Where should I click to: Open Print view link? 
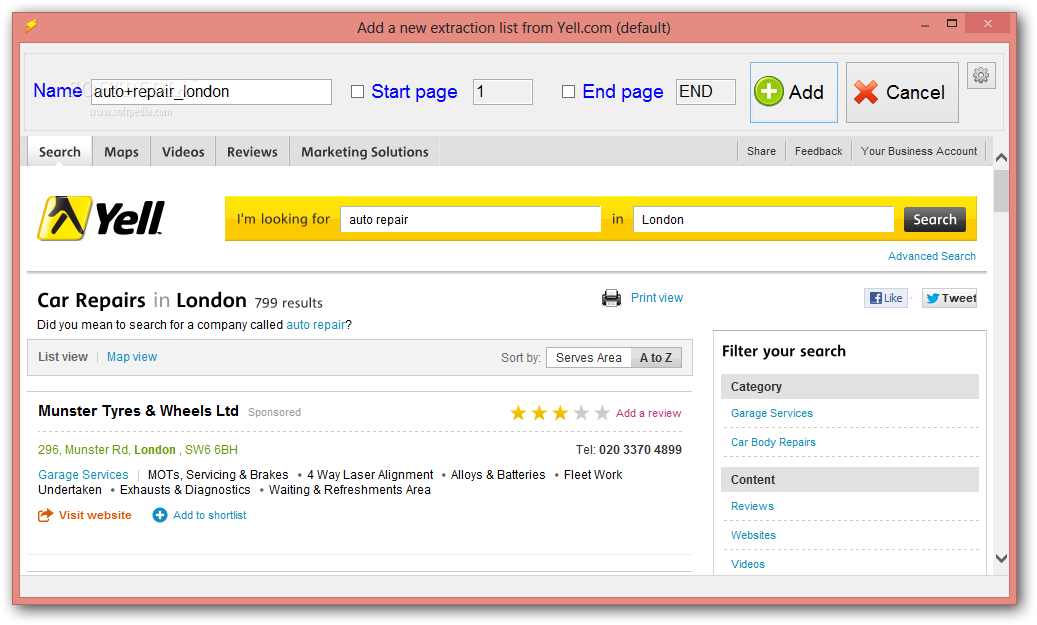point(657,298)
